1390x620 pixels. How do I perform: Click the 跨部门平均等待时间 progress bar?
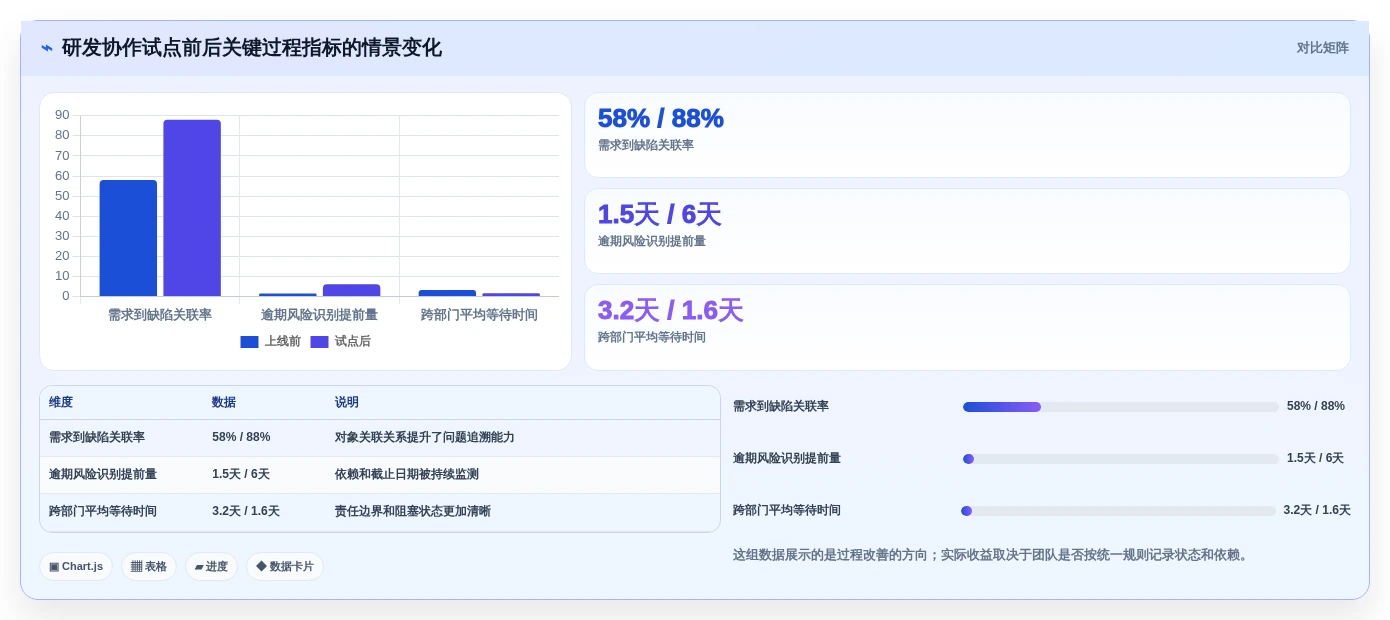click(1118, 511)
